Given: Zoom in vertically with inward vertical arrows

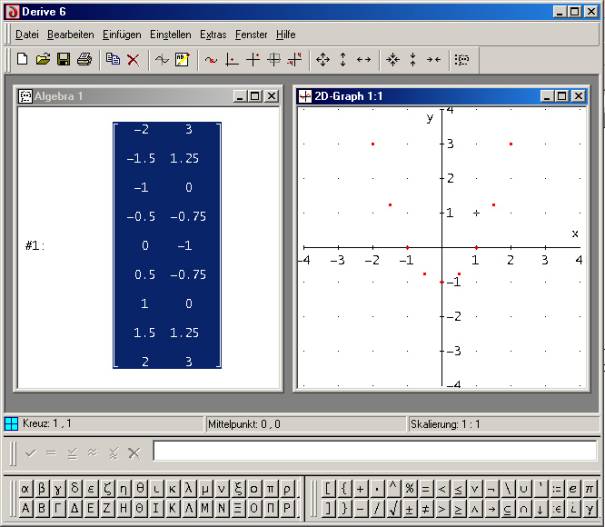Looking at the screenshot, I should (x=413, y=59).
